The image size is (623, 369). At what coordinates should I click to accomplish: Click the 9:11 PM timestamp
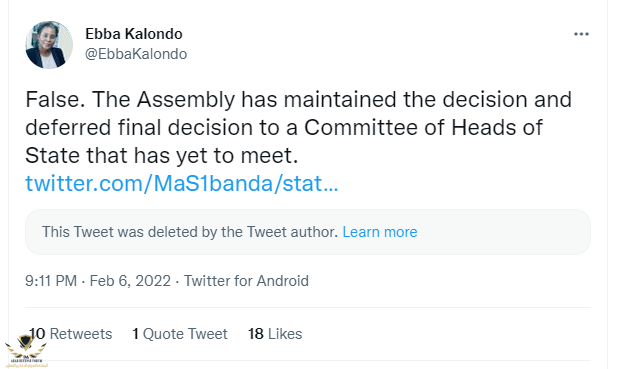[x=51, y=281]
